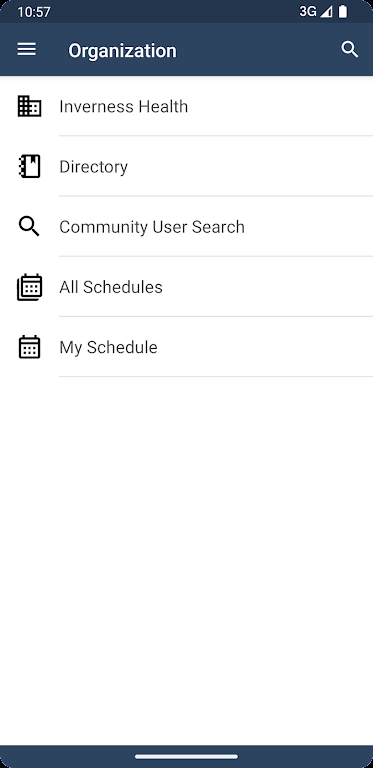The height and width of the screenshot is (768, 373).
Task: Tap the search magnifier in header
Action: [x=350, y=49]
